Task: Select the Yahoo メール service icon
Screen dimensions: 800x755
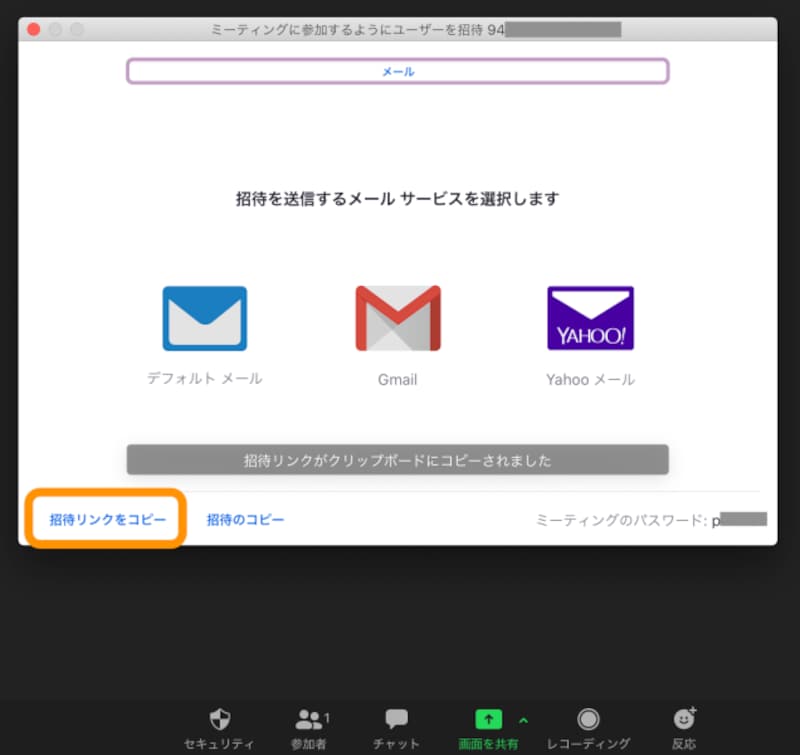Action: [590, 316]
